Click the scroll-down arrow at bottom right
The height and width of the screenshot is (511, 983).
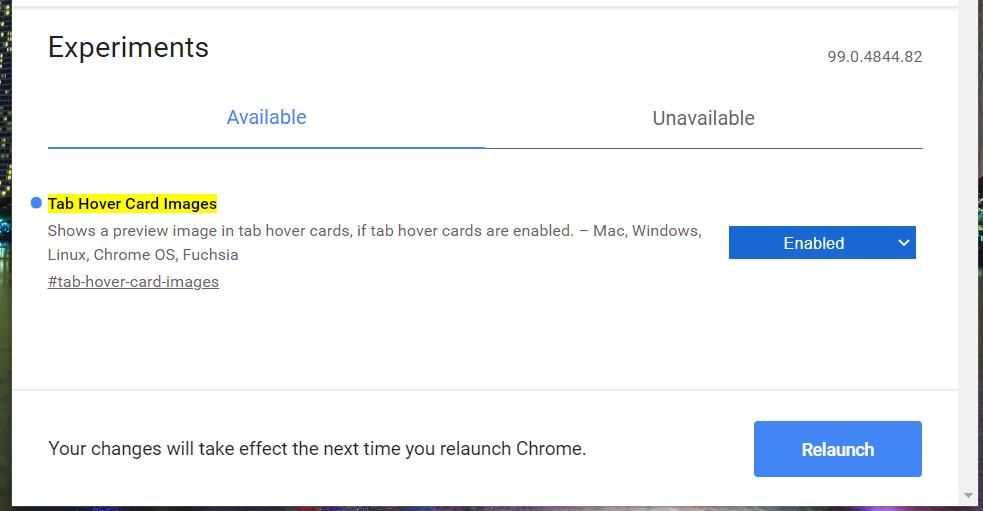point(968,496)
